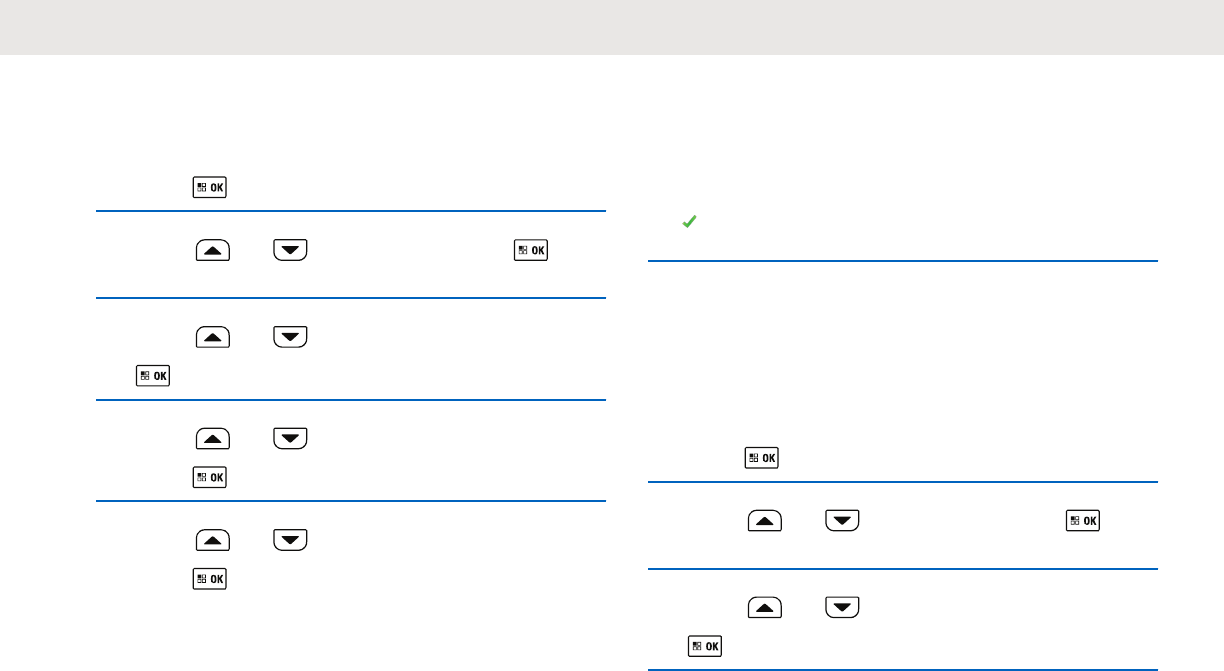This screenshot has height=671, width=1224.
Task: Click OK icon below left column's fourth-step arrows
Action: tap(210, 477)
